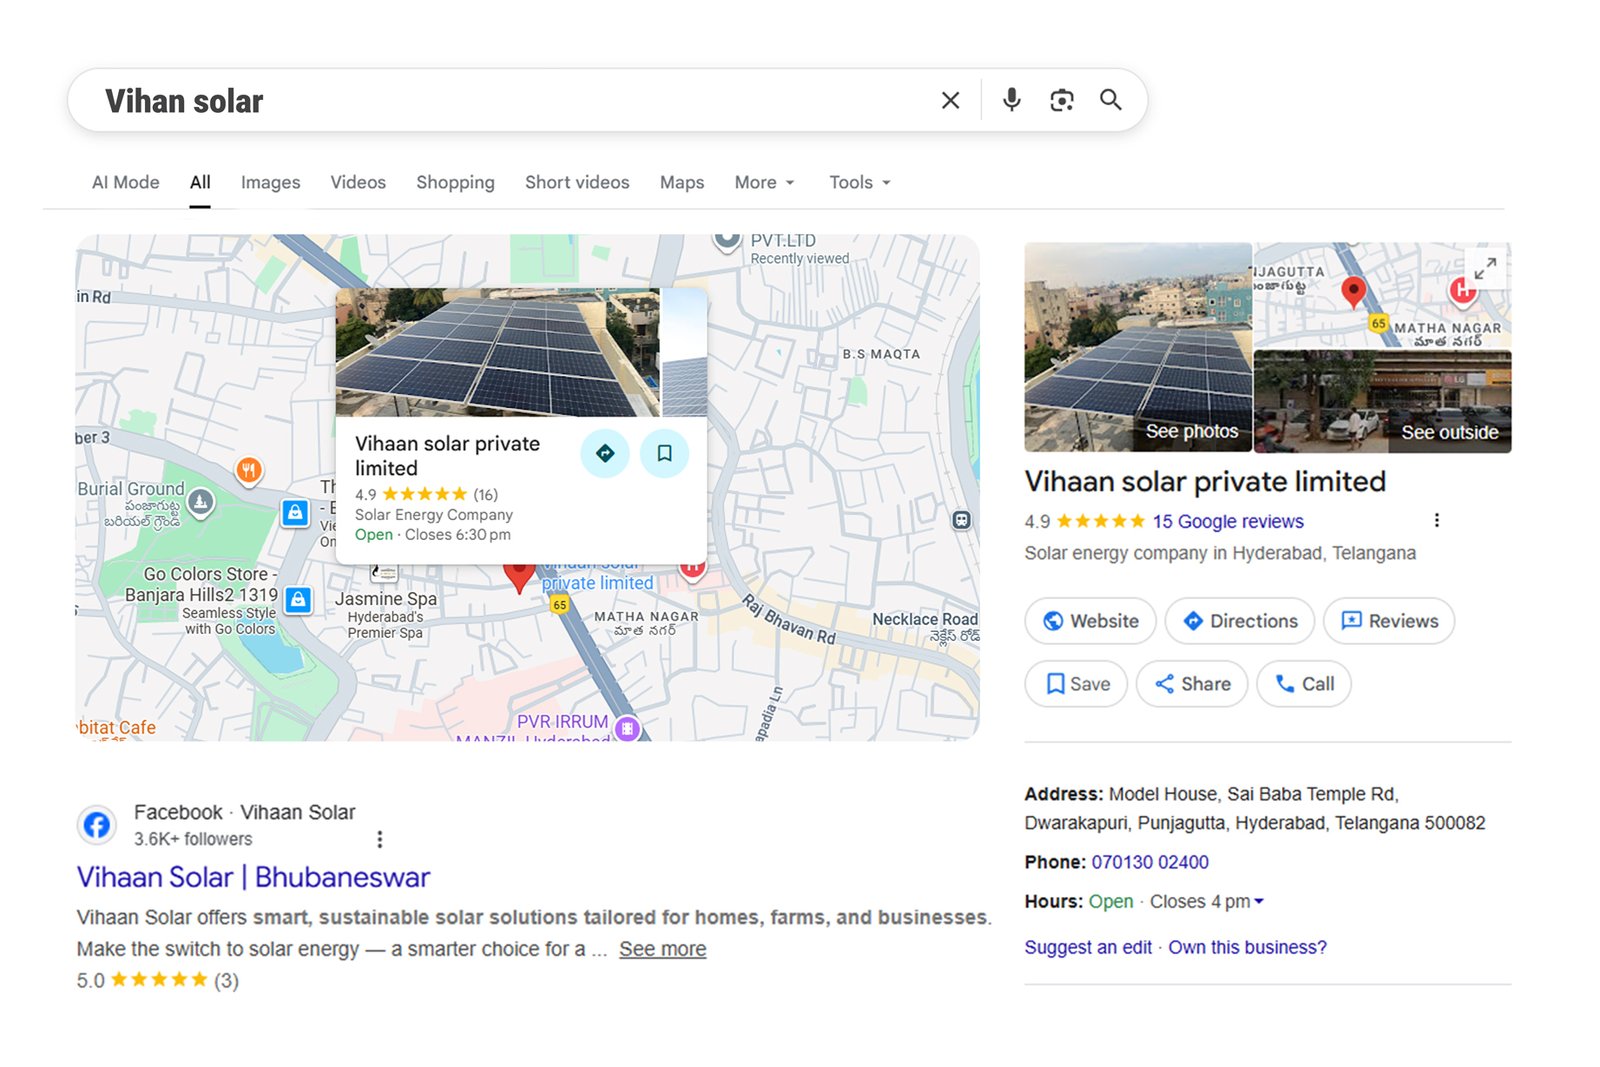The width and height of the screenshot is (1600, 1067).
Task: Open three-dot menu beside the Google reviews rating
Action: point(1437,520)
